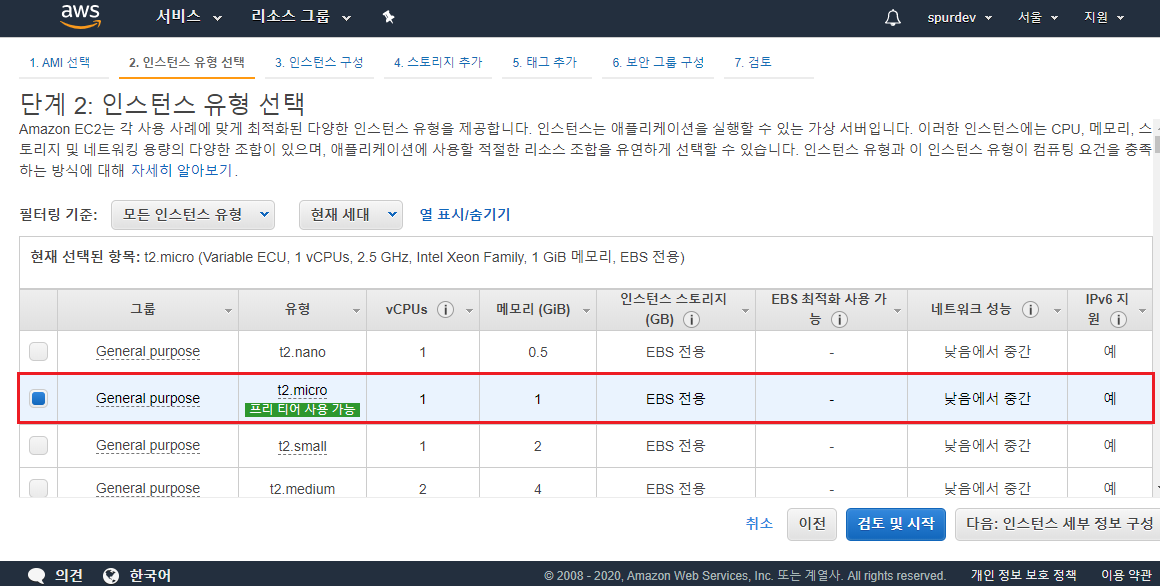Viewport: 1160px width, 586px height.
Task: Click the pin shortcut icon in navbar
Action: [x=388, y=17]
